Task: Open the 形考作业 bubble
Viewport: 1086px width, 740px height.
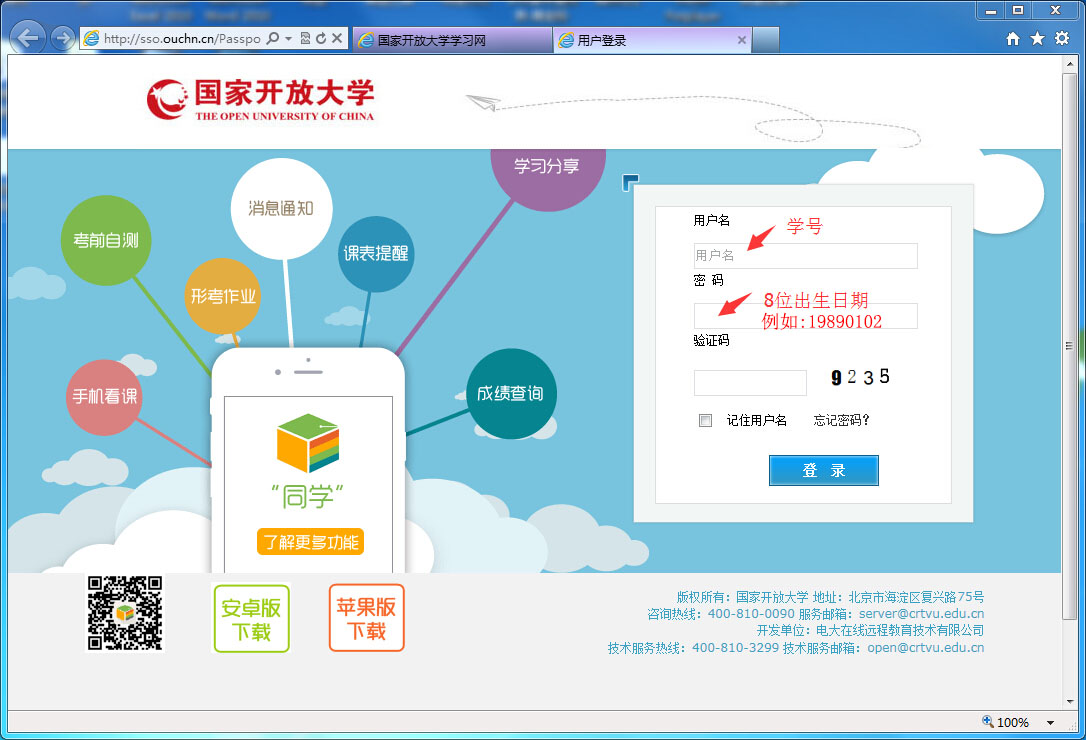Action: (x=222, y=297)
